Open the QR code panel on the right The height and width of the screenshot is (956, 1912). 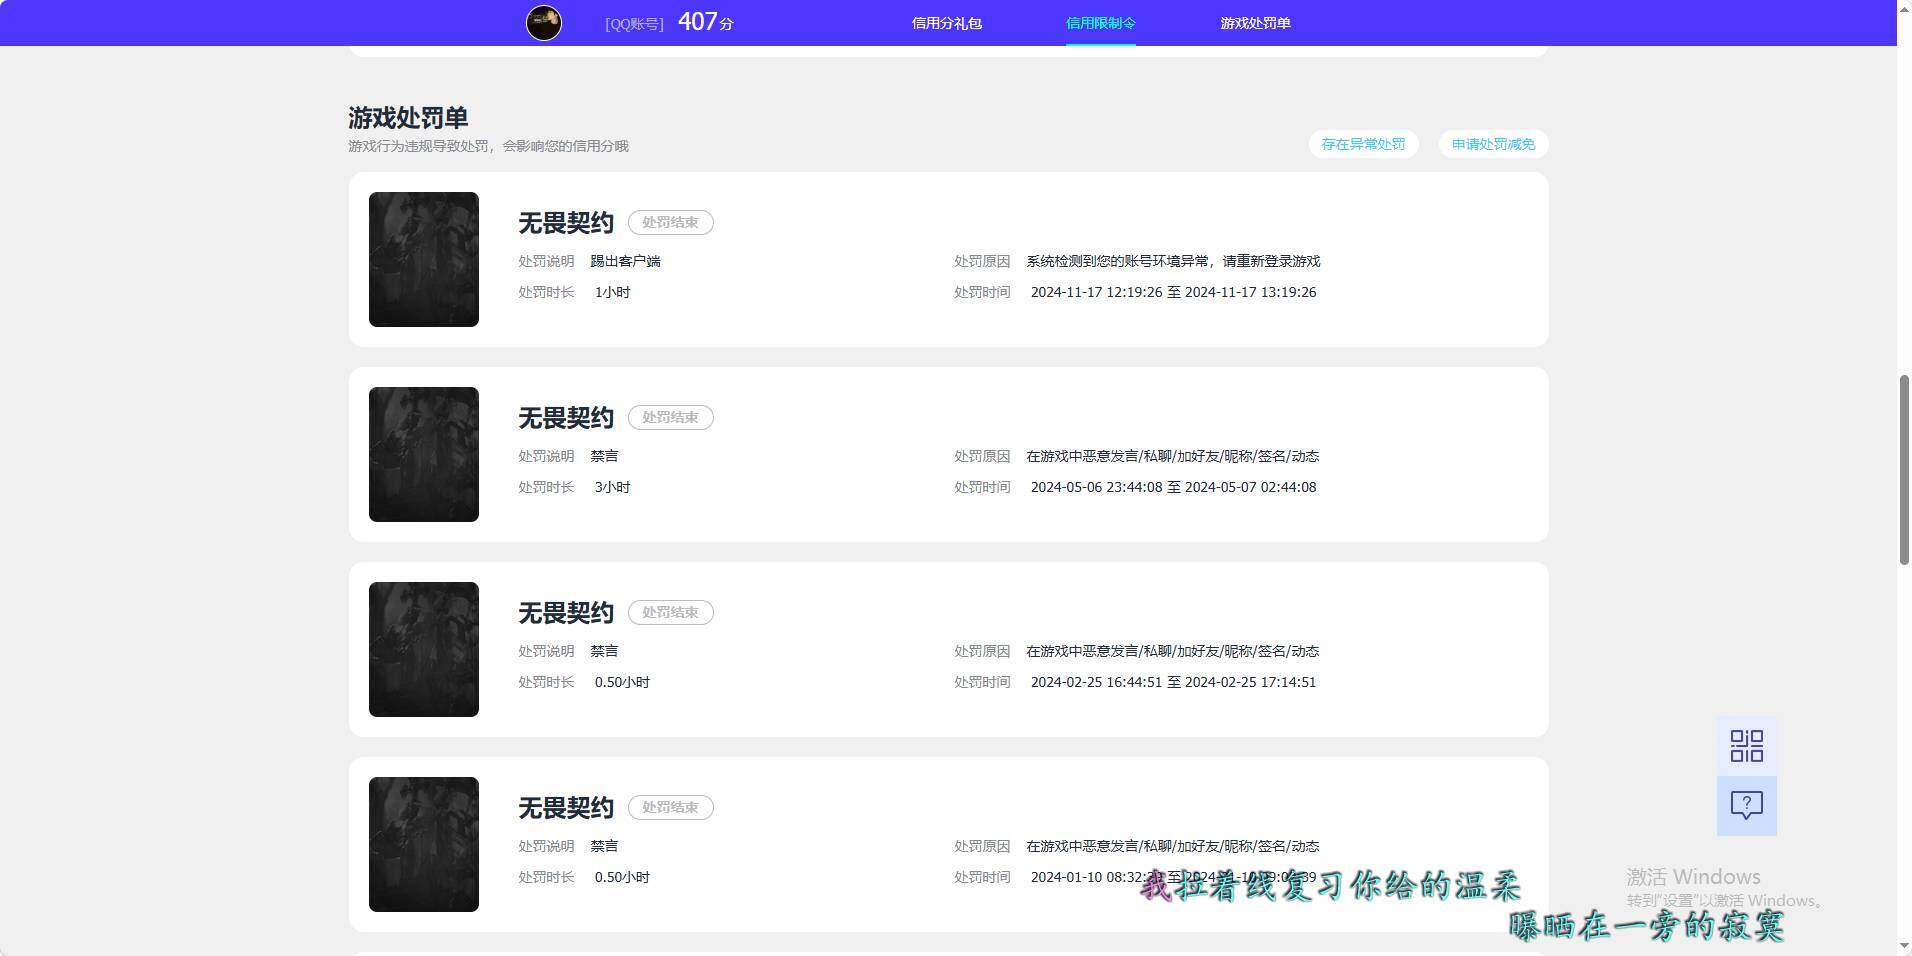click(x=1745, y=745)
